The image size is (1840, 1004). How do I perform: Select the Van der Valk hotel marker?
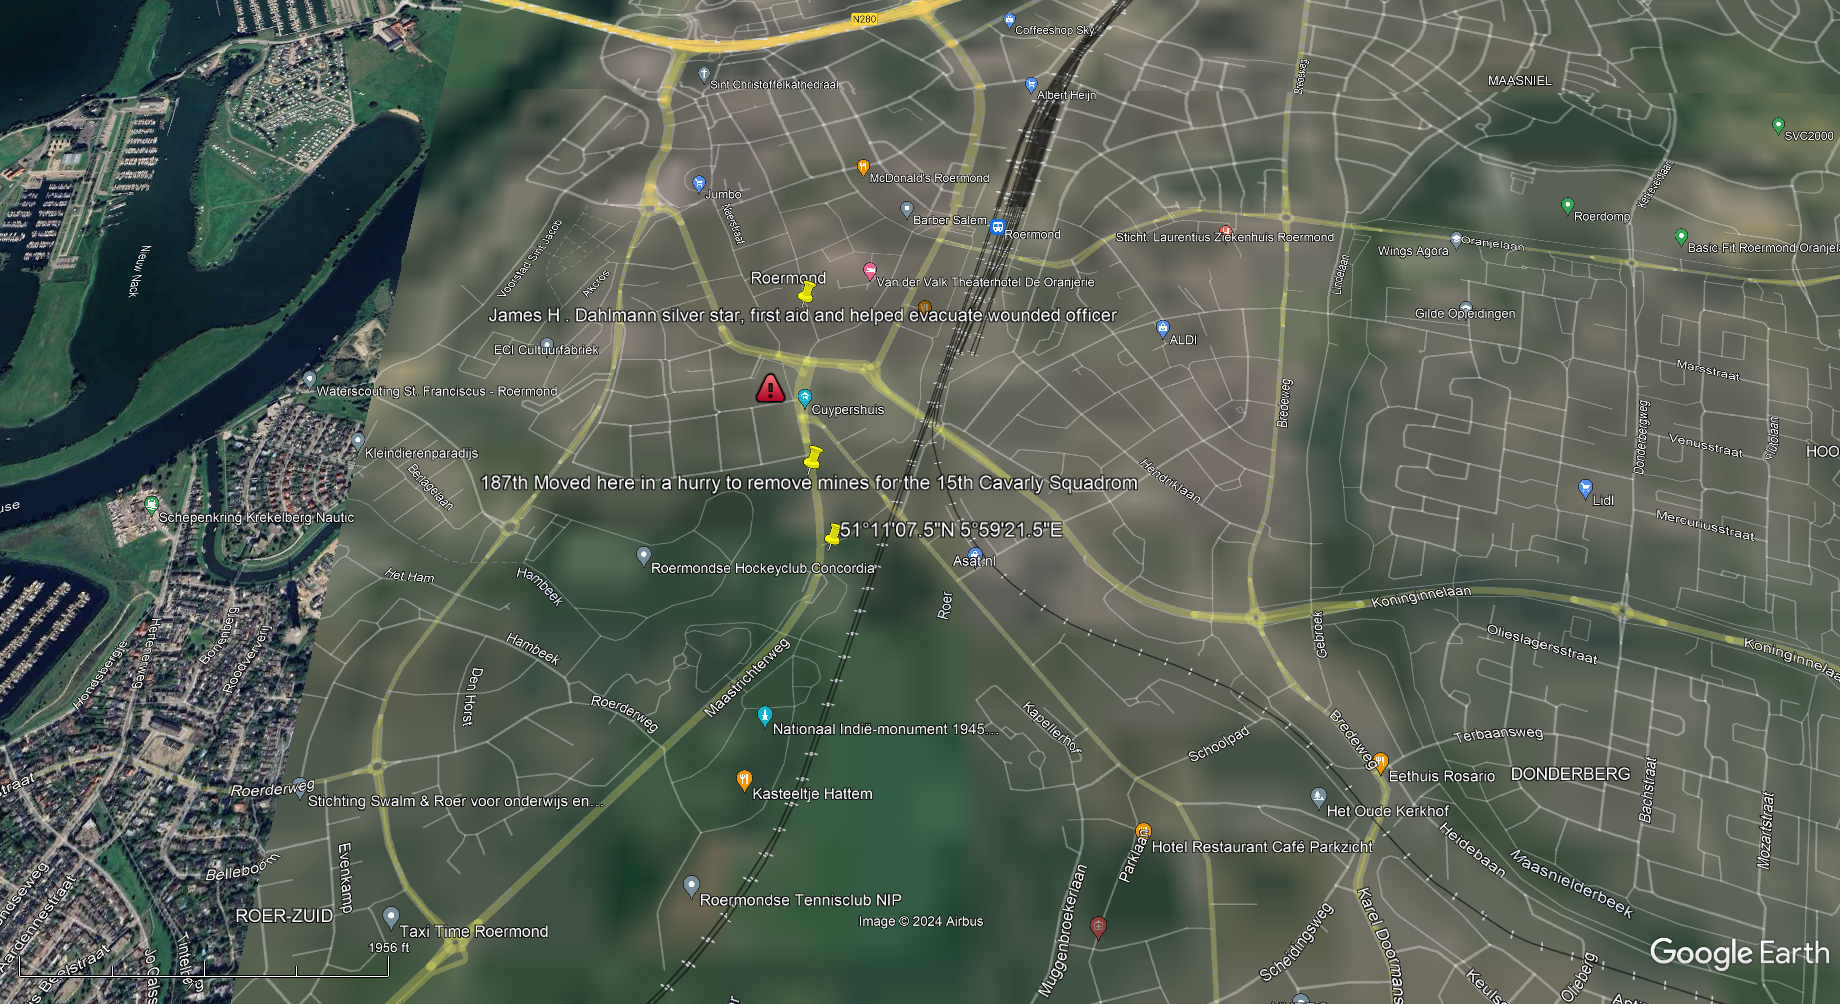tap(869, 271)
